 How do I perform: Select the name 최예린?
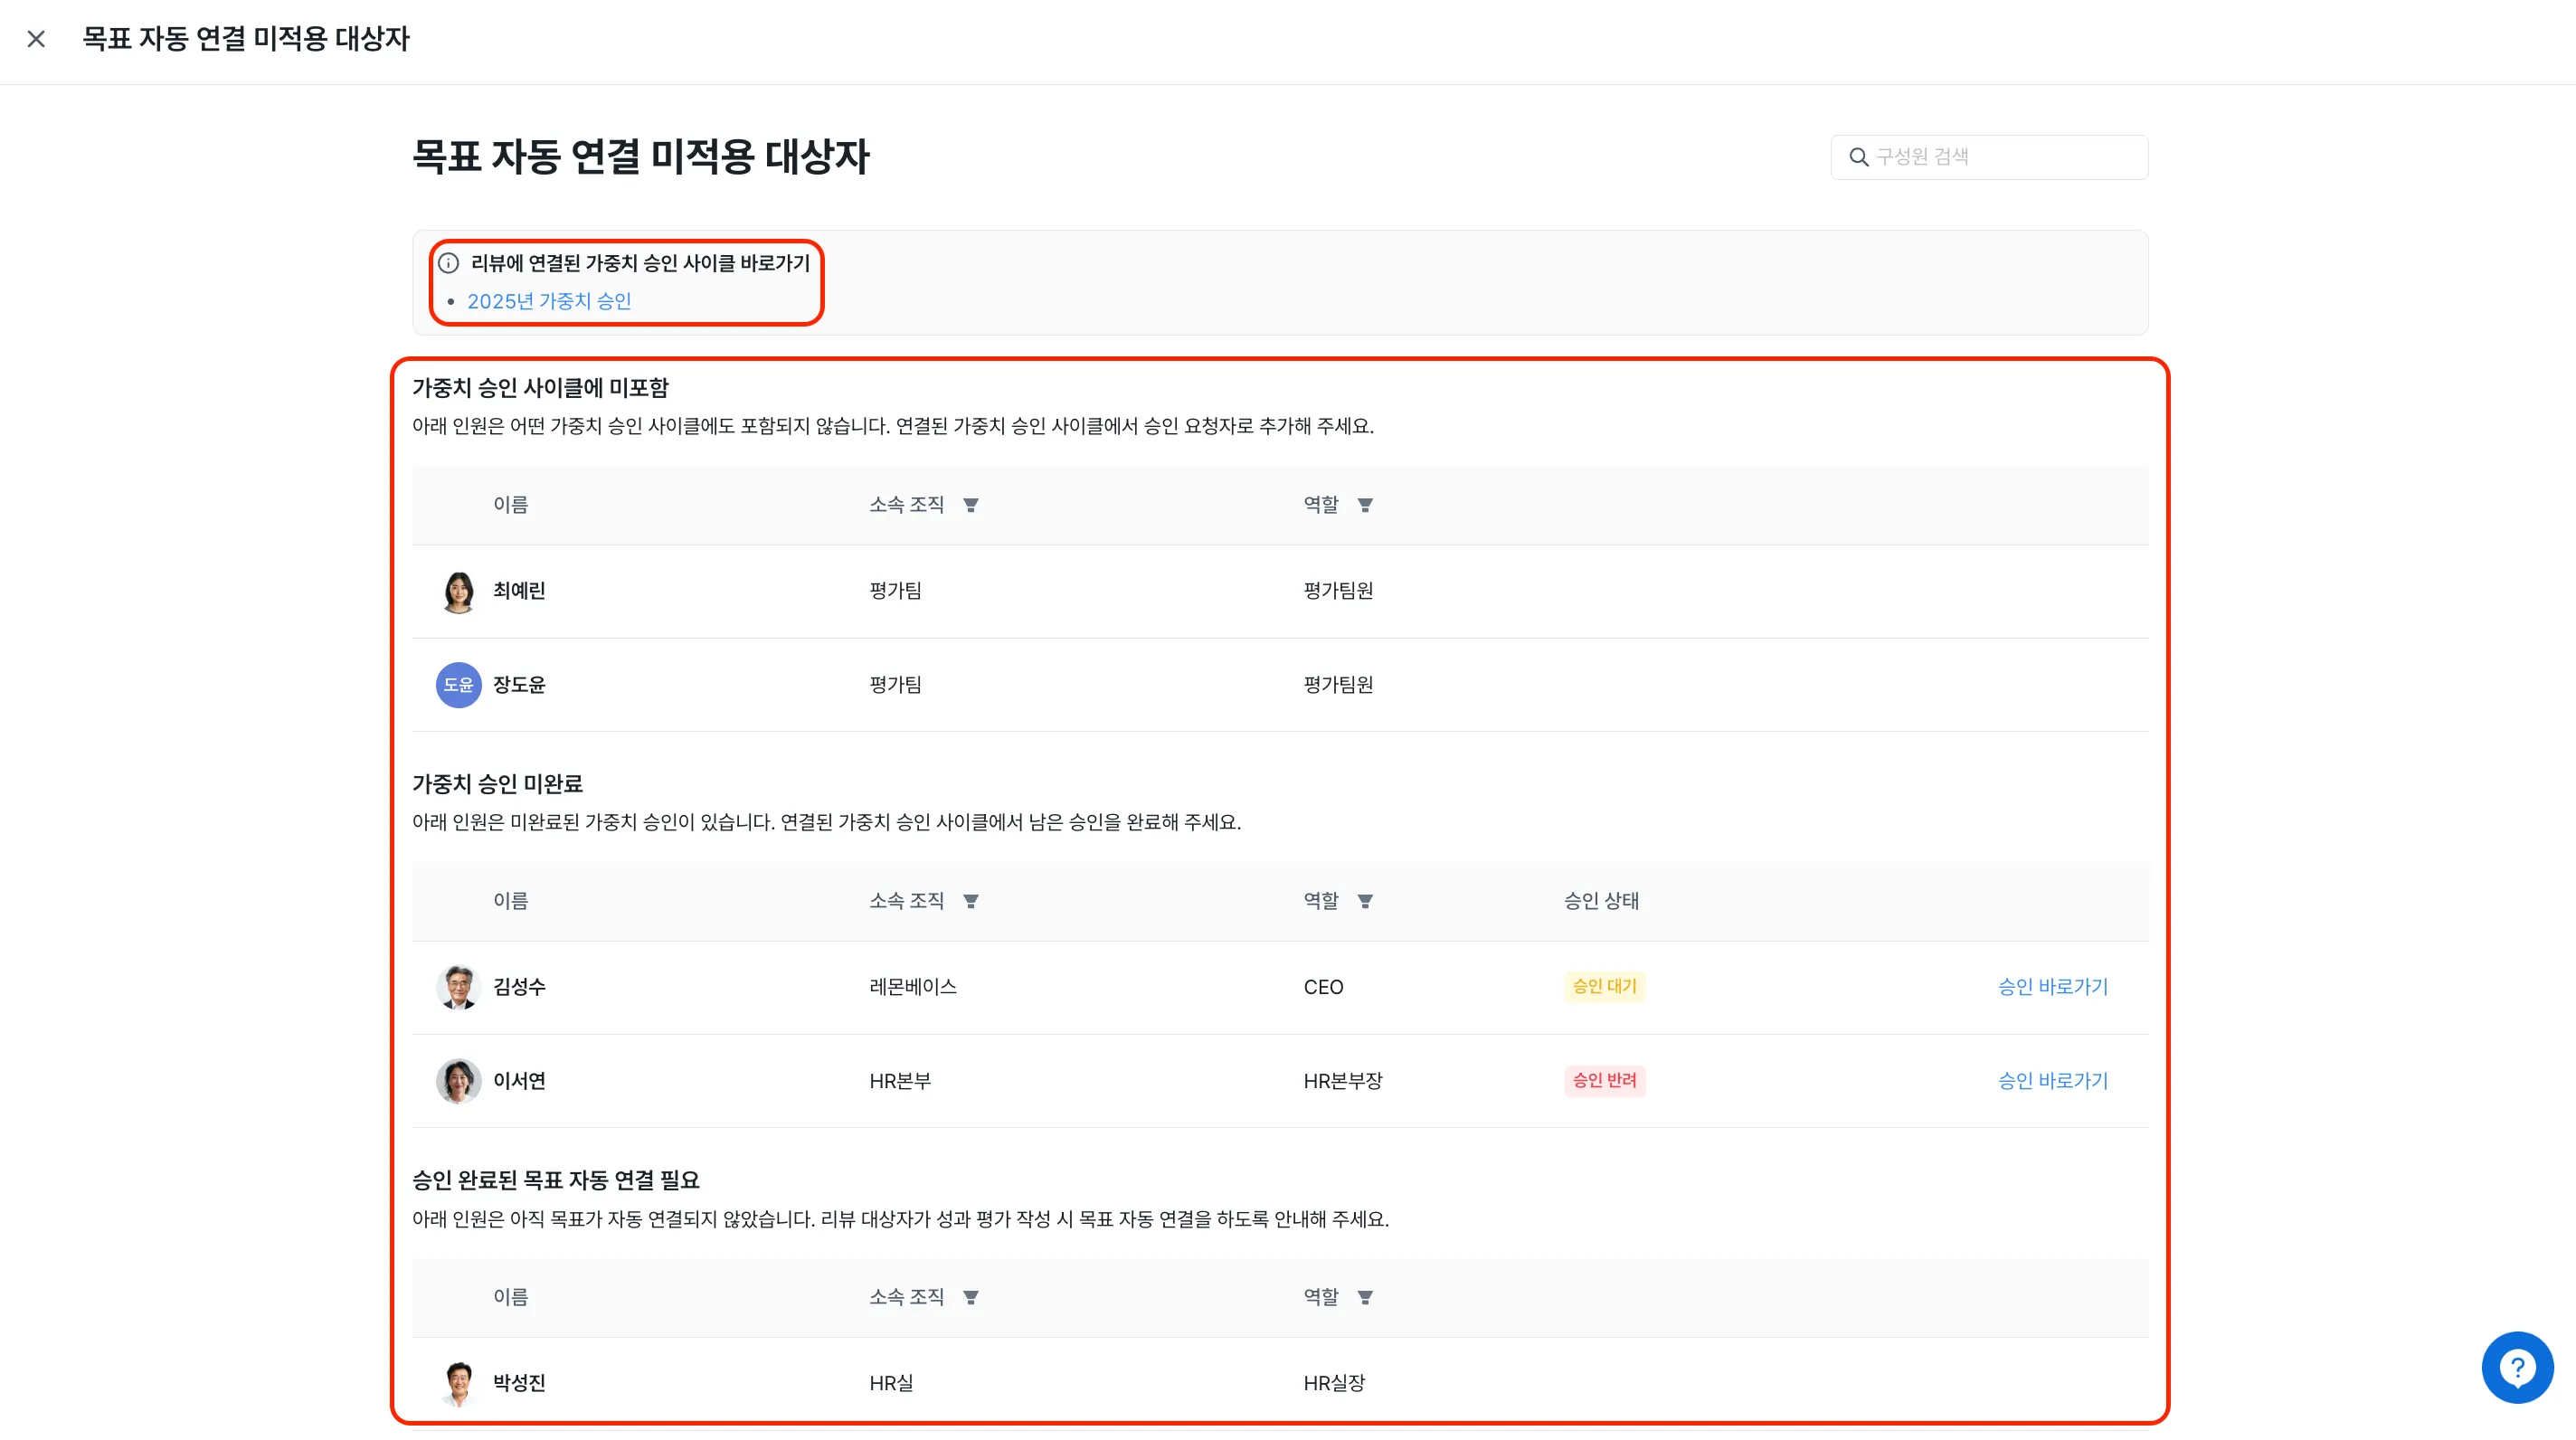pos(519,591)
